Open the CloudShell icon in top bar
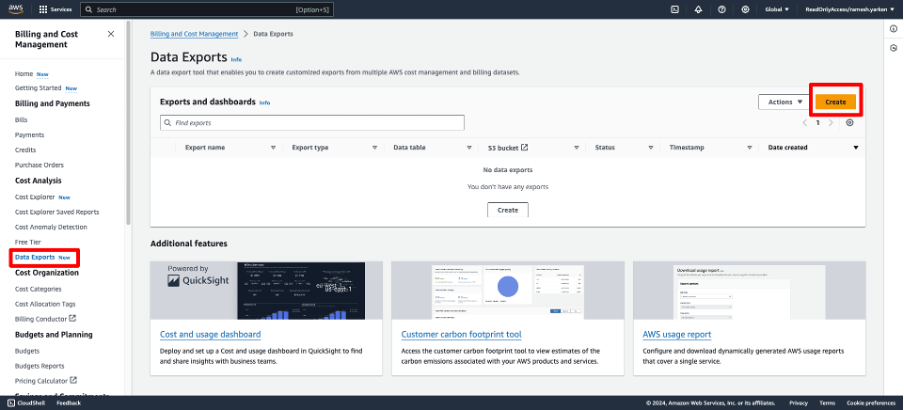Viewport: 904px width, 410px height. [x=675, y=10]
